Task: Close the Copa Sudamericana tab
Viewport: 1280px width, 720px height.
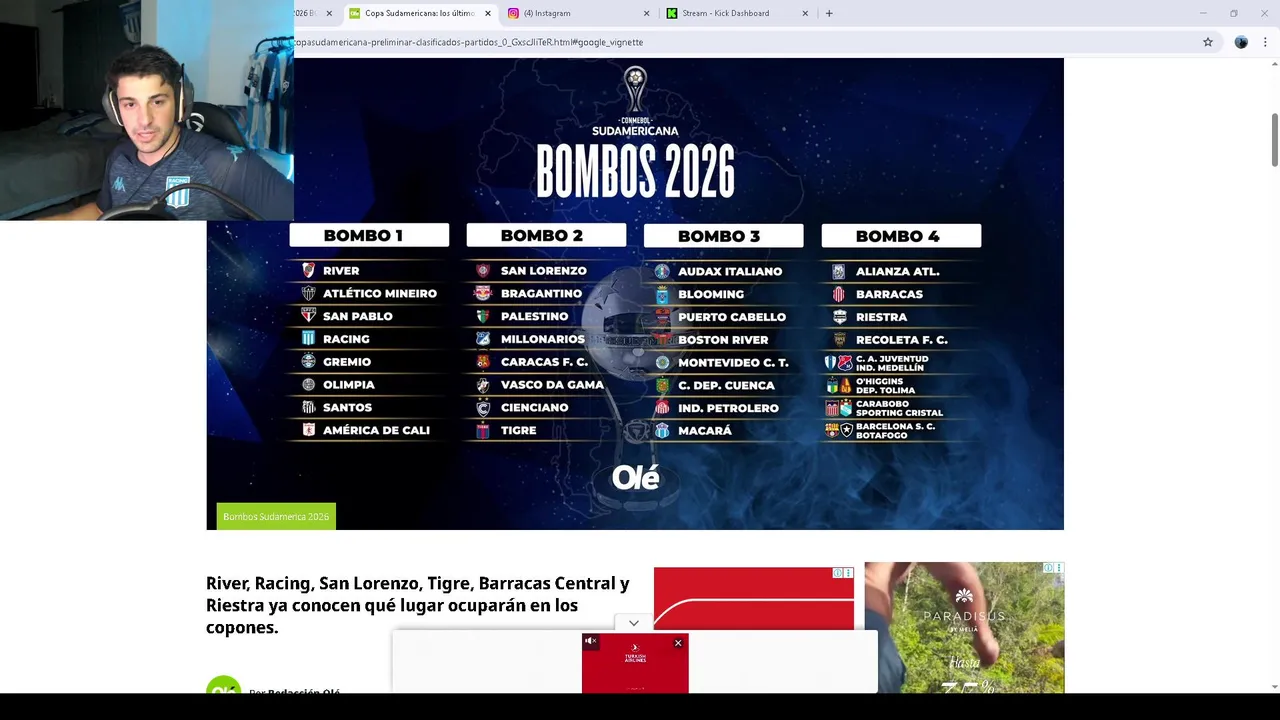Action: pyautogui.click(x=488, y=13)
